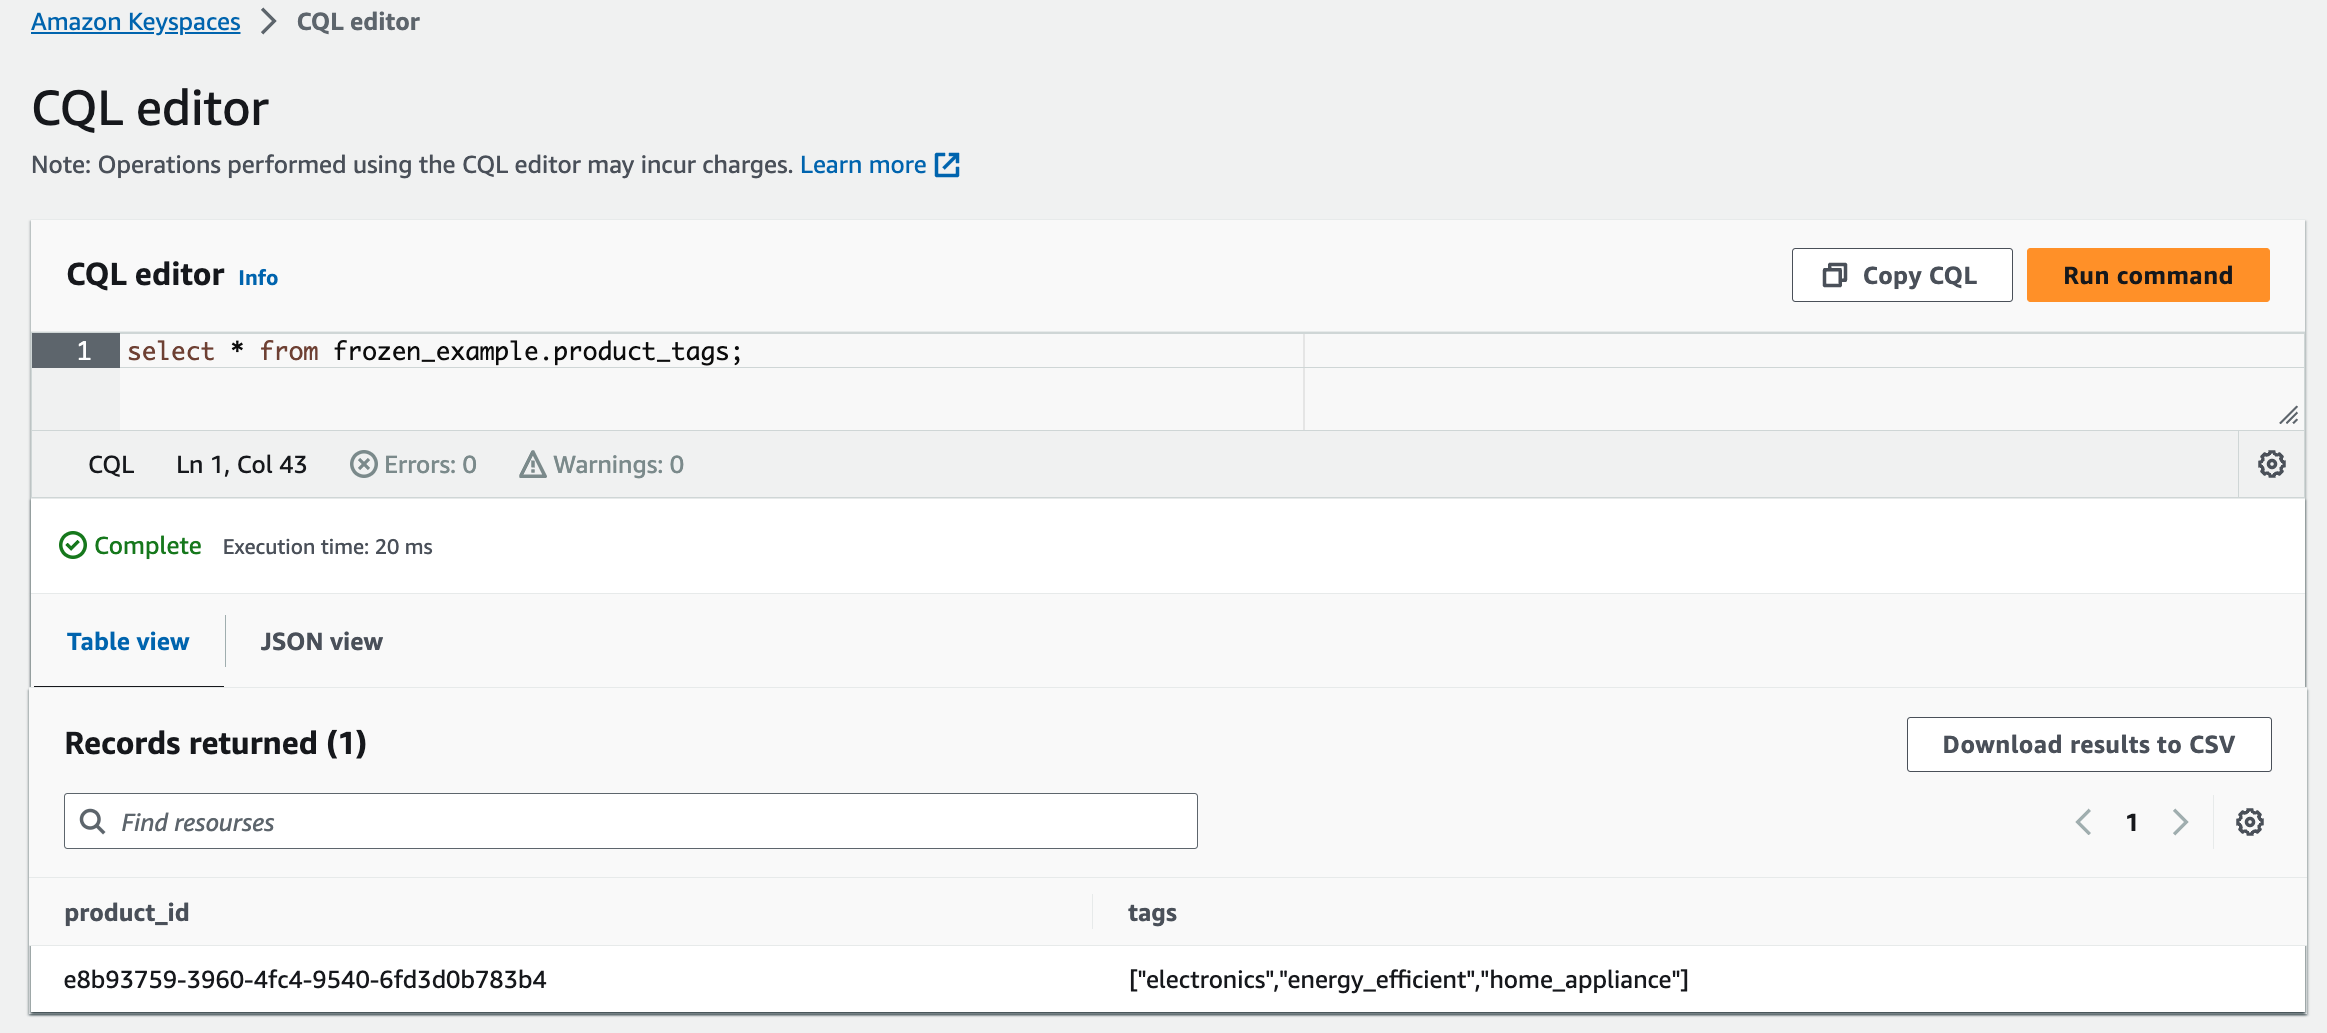Go to next results page
This screenshot has width=2327, height=1033.
(x=2181, y=822)
